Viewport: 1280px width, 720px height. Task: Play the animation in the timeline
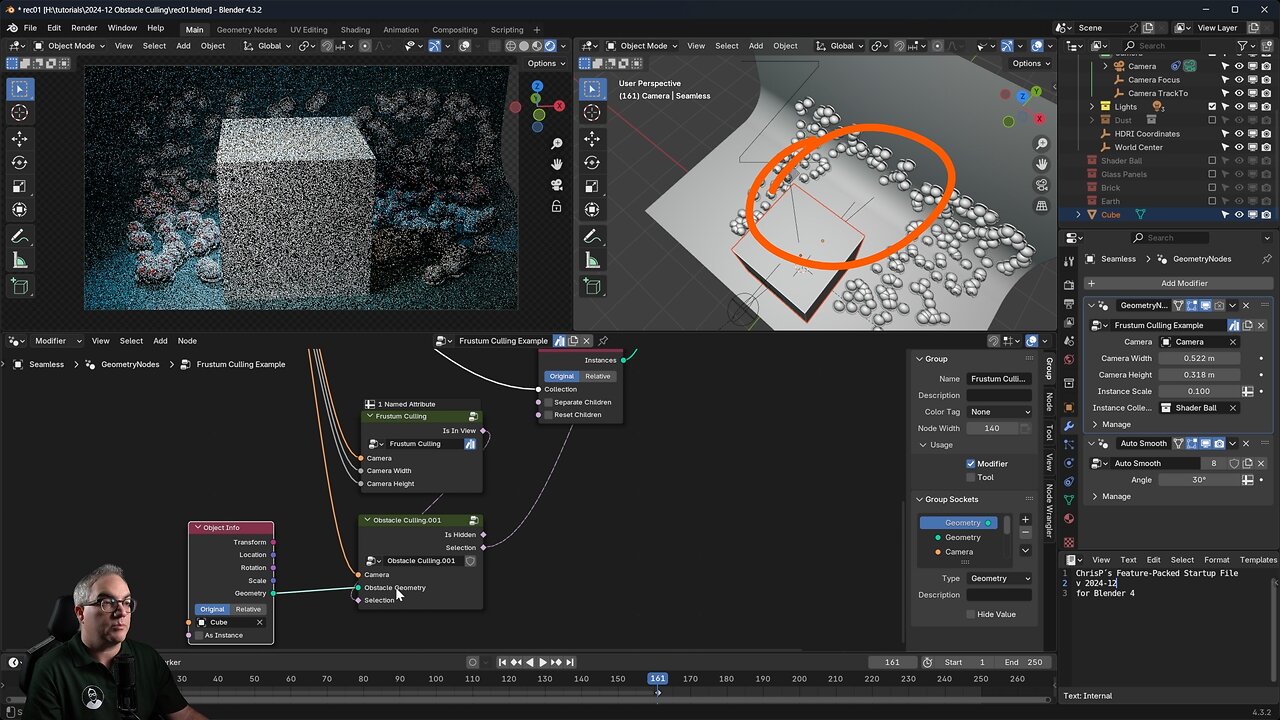tap(543, 662)
